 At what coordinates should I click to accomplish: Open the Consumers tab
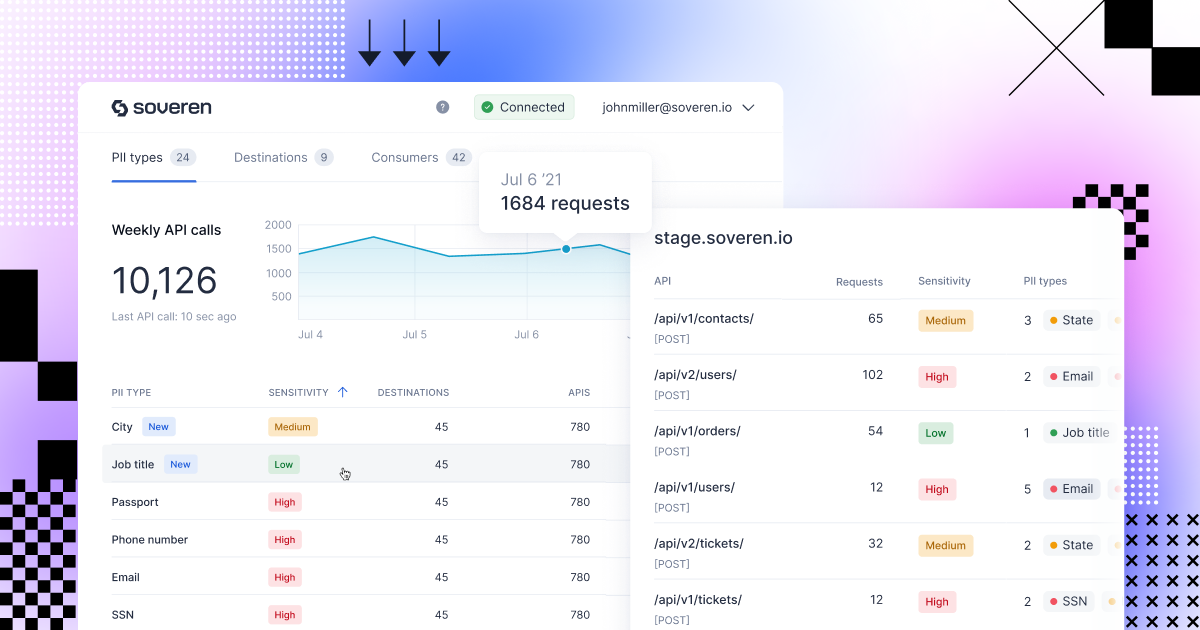tap(404, 157)
